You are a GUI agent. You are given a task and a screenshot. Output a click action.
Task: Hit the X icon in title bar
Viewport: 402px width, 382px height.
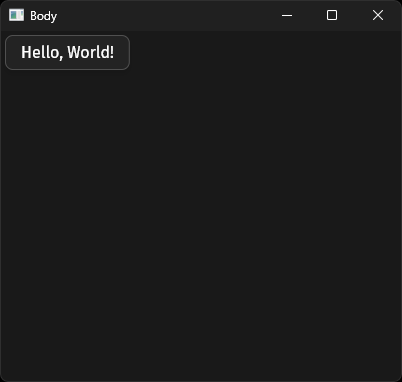378,15
